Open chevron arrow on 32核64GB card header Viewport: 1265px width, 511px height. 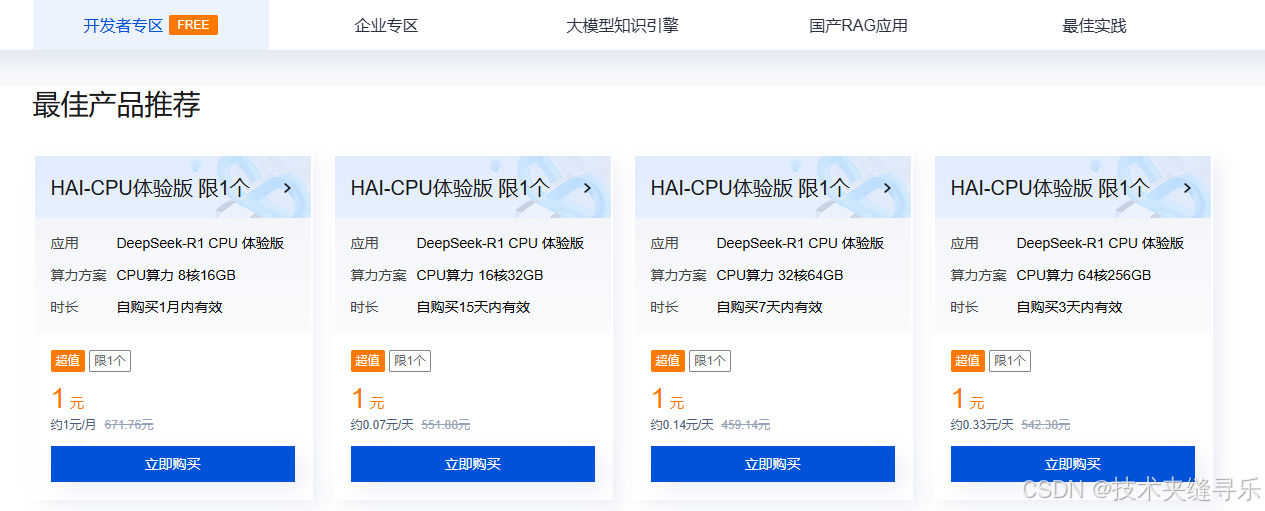[887, 187]
